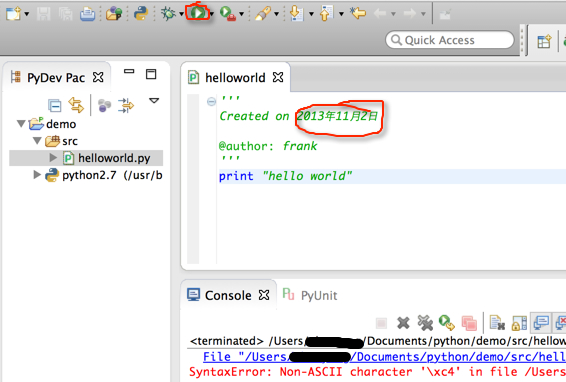
Task: Minimize the Package Explorer panel
Action: click(129, 71)
